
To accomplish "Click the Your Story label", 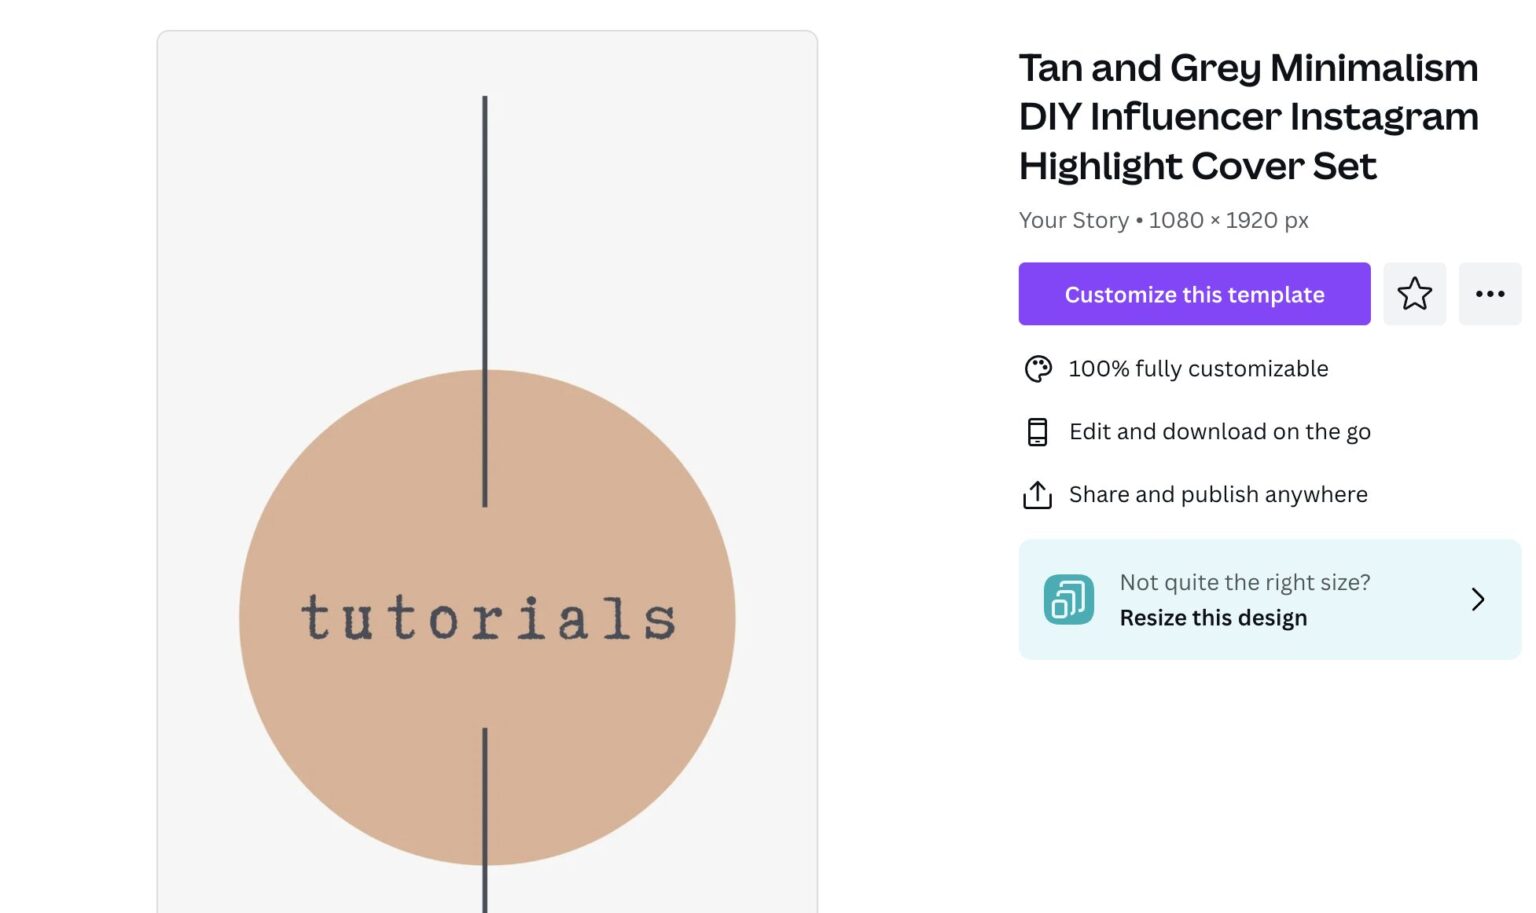I will point(1073,220).
